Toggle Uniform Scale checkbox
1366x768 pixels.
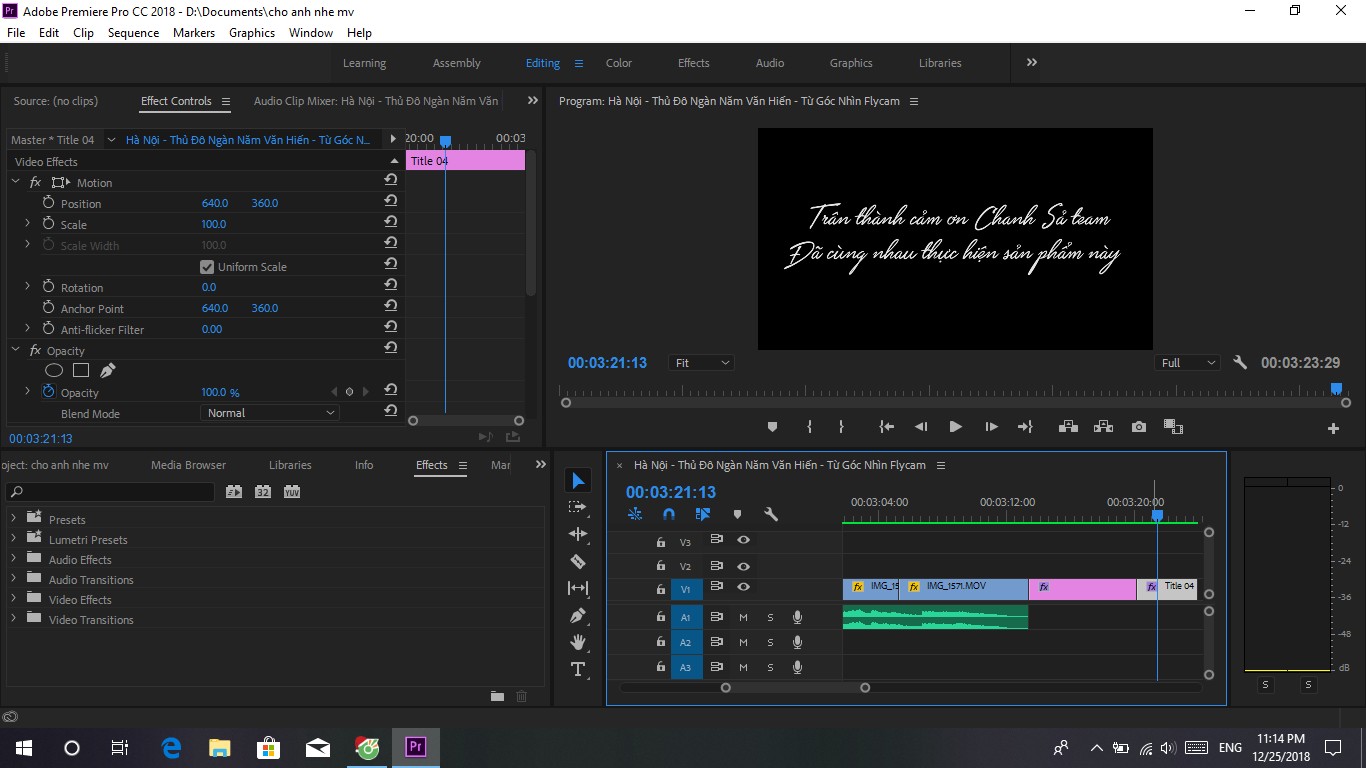(x=207, y=267)
